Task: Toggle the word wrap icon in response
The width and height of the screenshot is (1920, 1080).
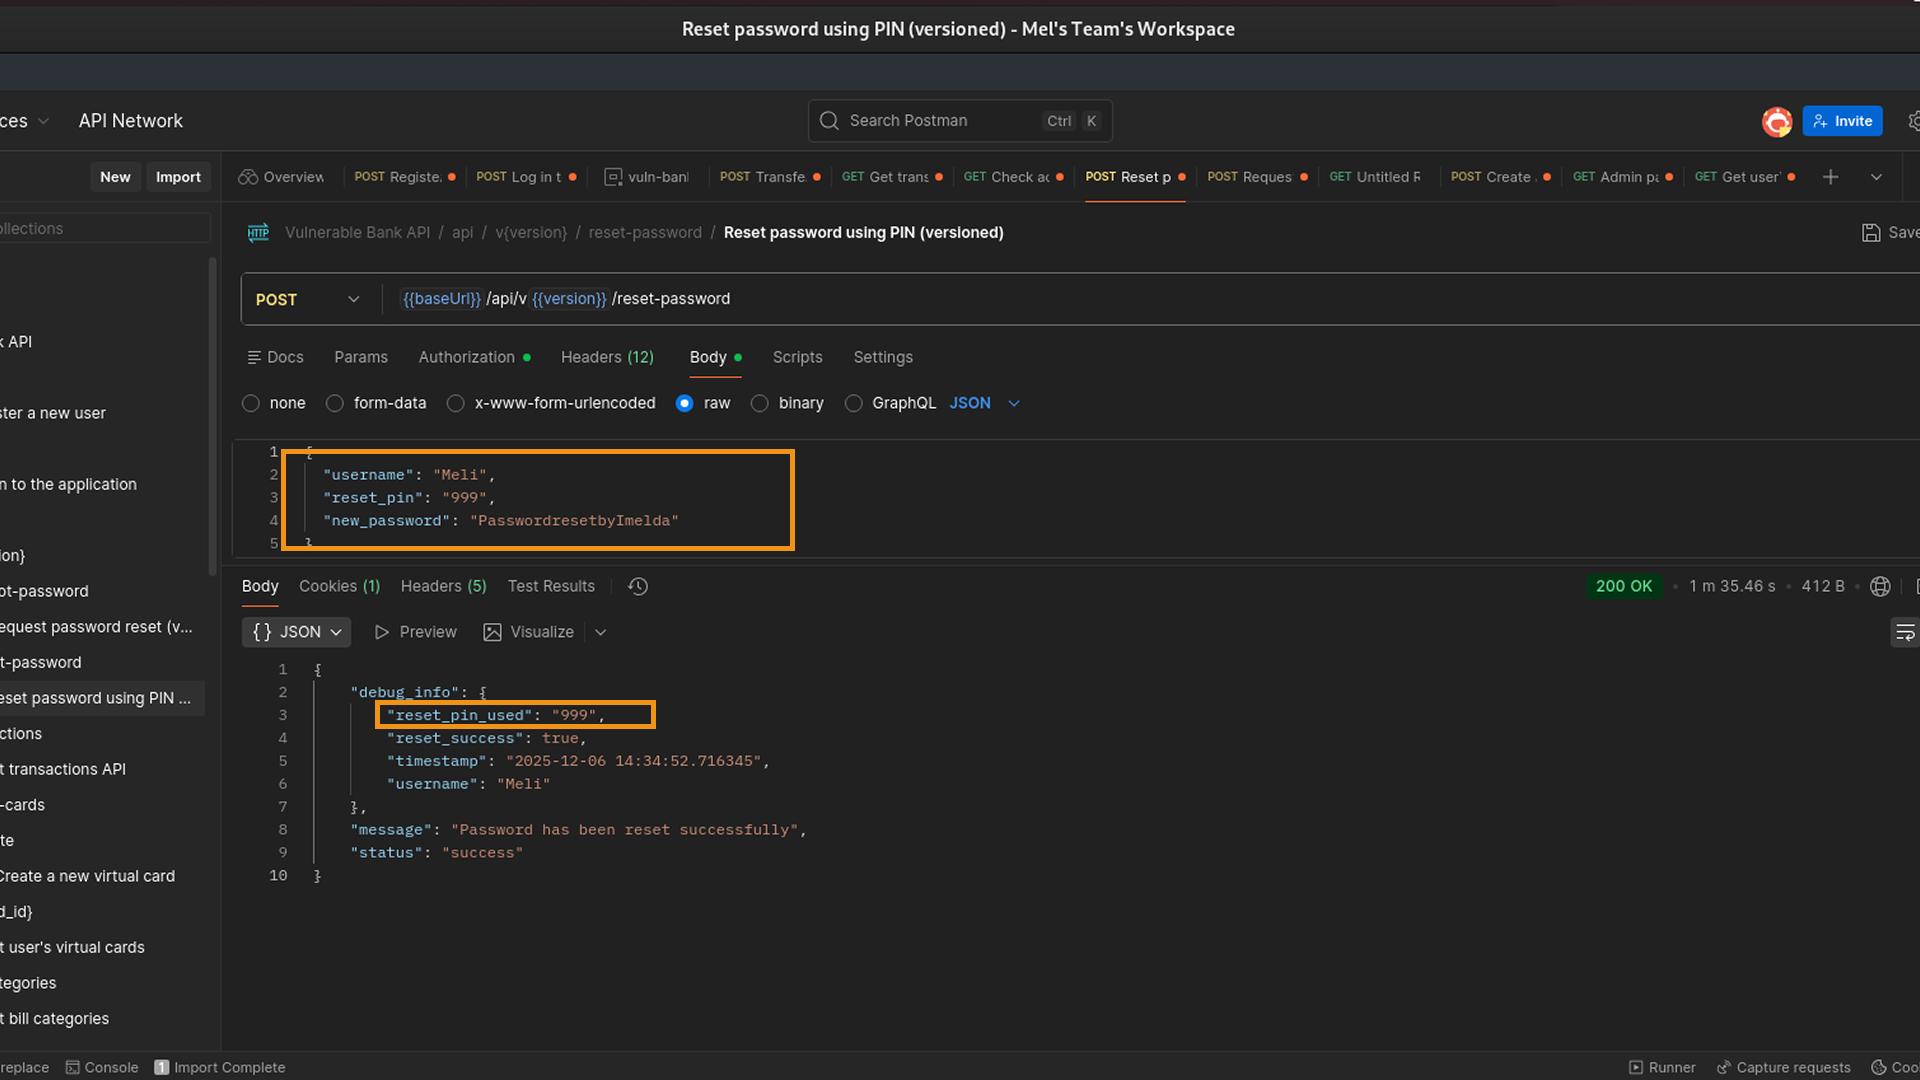Action: click(x=1904, y=632)
